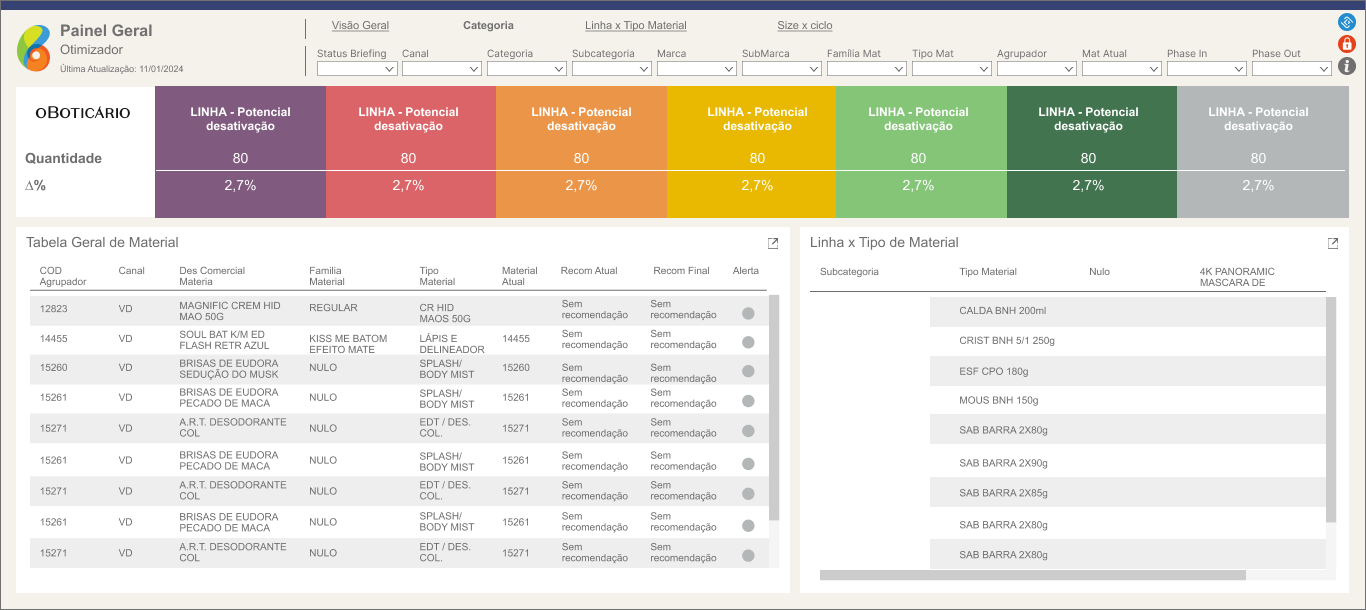
Task: Expand the Tabela Geral de Material panel
Action: [773, 243]
